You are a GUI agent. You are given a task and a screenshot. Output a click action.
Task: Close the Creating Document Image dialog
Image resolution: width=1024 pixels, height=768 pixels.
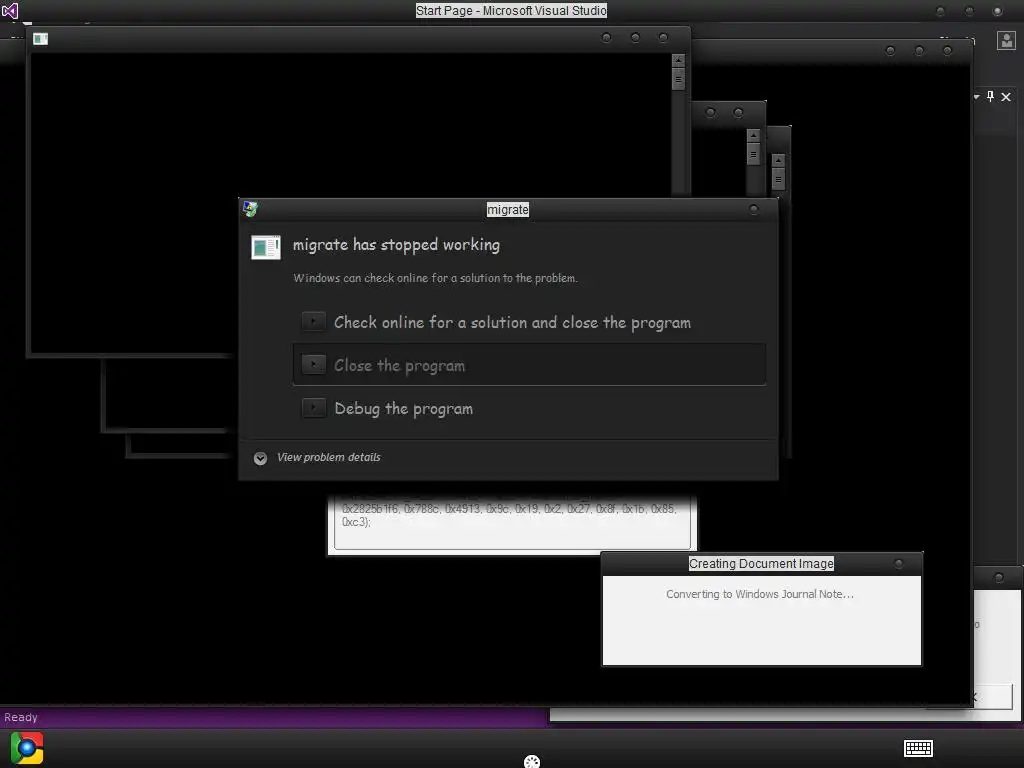[x=899, y=563]
